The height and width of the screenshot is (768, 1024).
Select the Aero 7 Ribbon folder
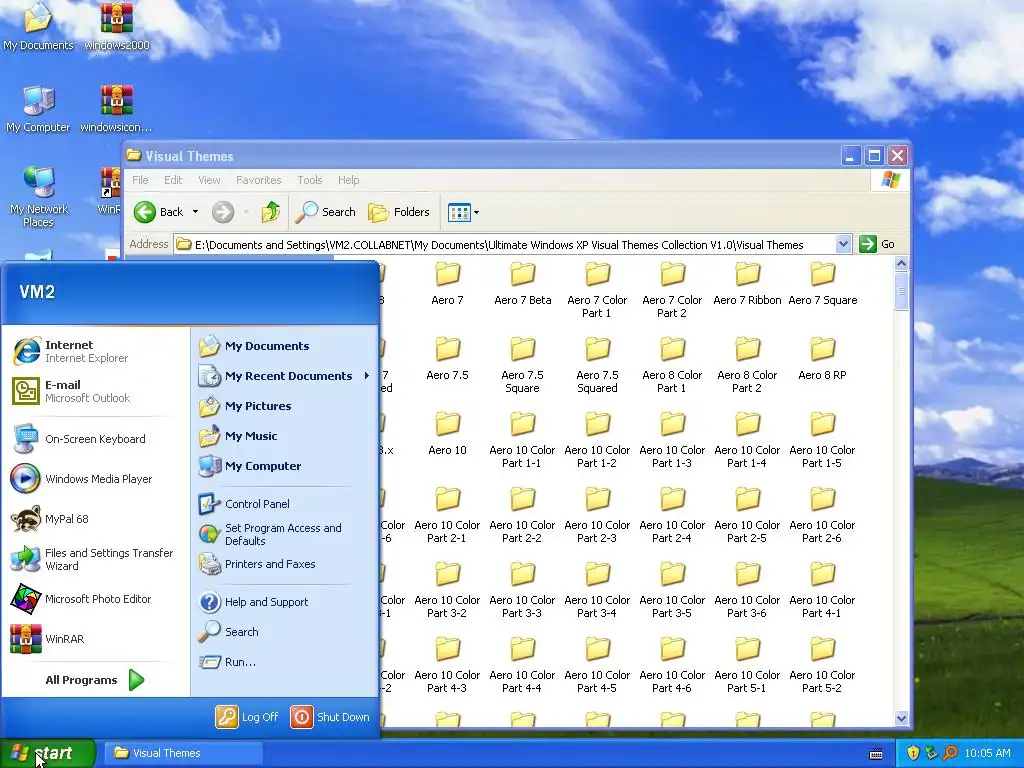tap(747, 284)
